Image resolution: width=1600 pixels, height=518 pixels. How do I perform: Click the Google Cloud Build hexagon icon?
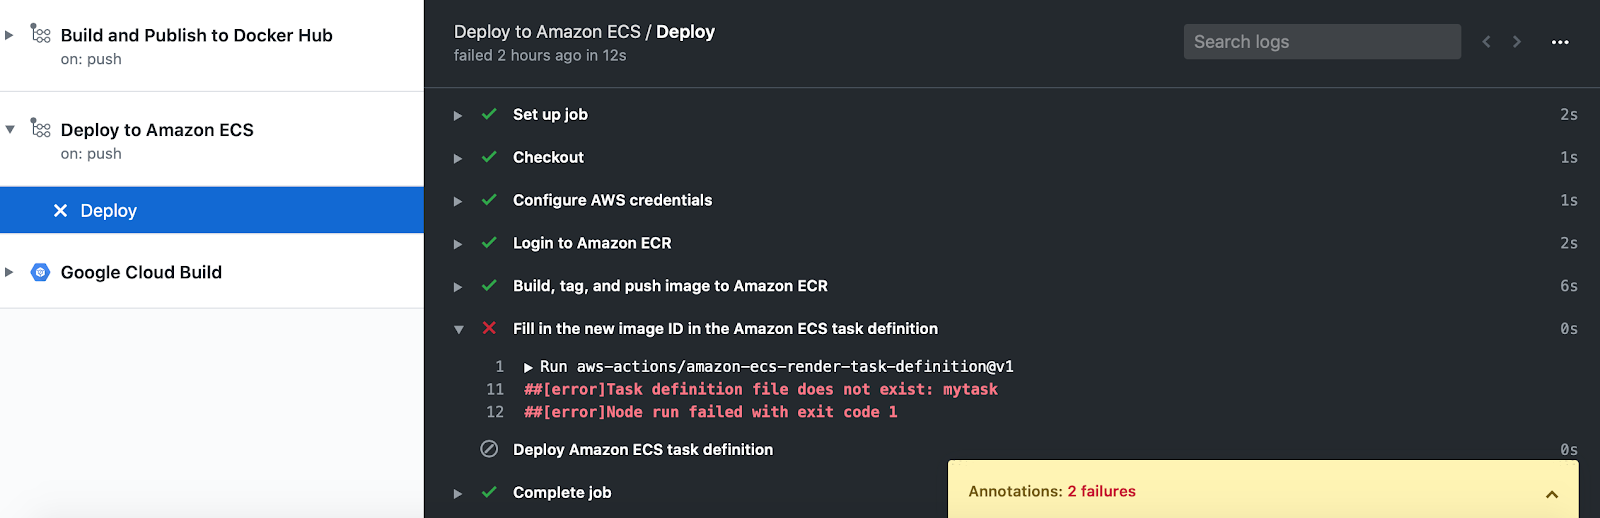pos(40,272)
